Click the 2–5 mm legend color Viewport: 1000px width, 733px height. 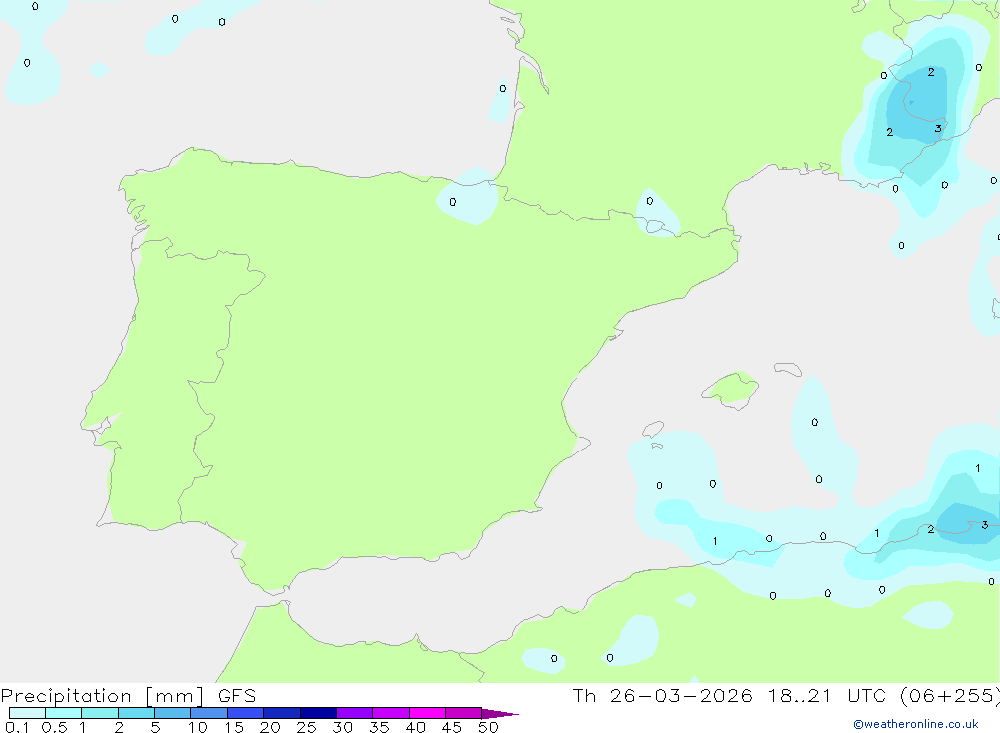tap(136, 713)
